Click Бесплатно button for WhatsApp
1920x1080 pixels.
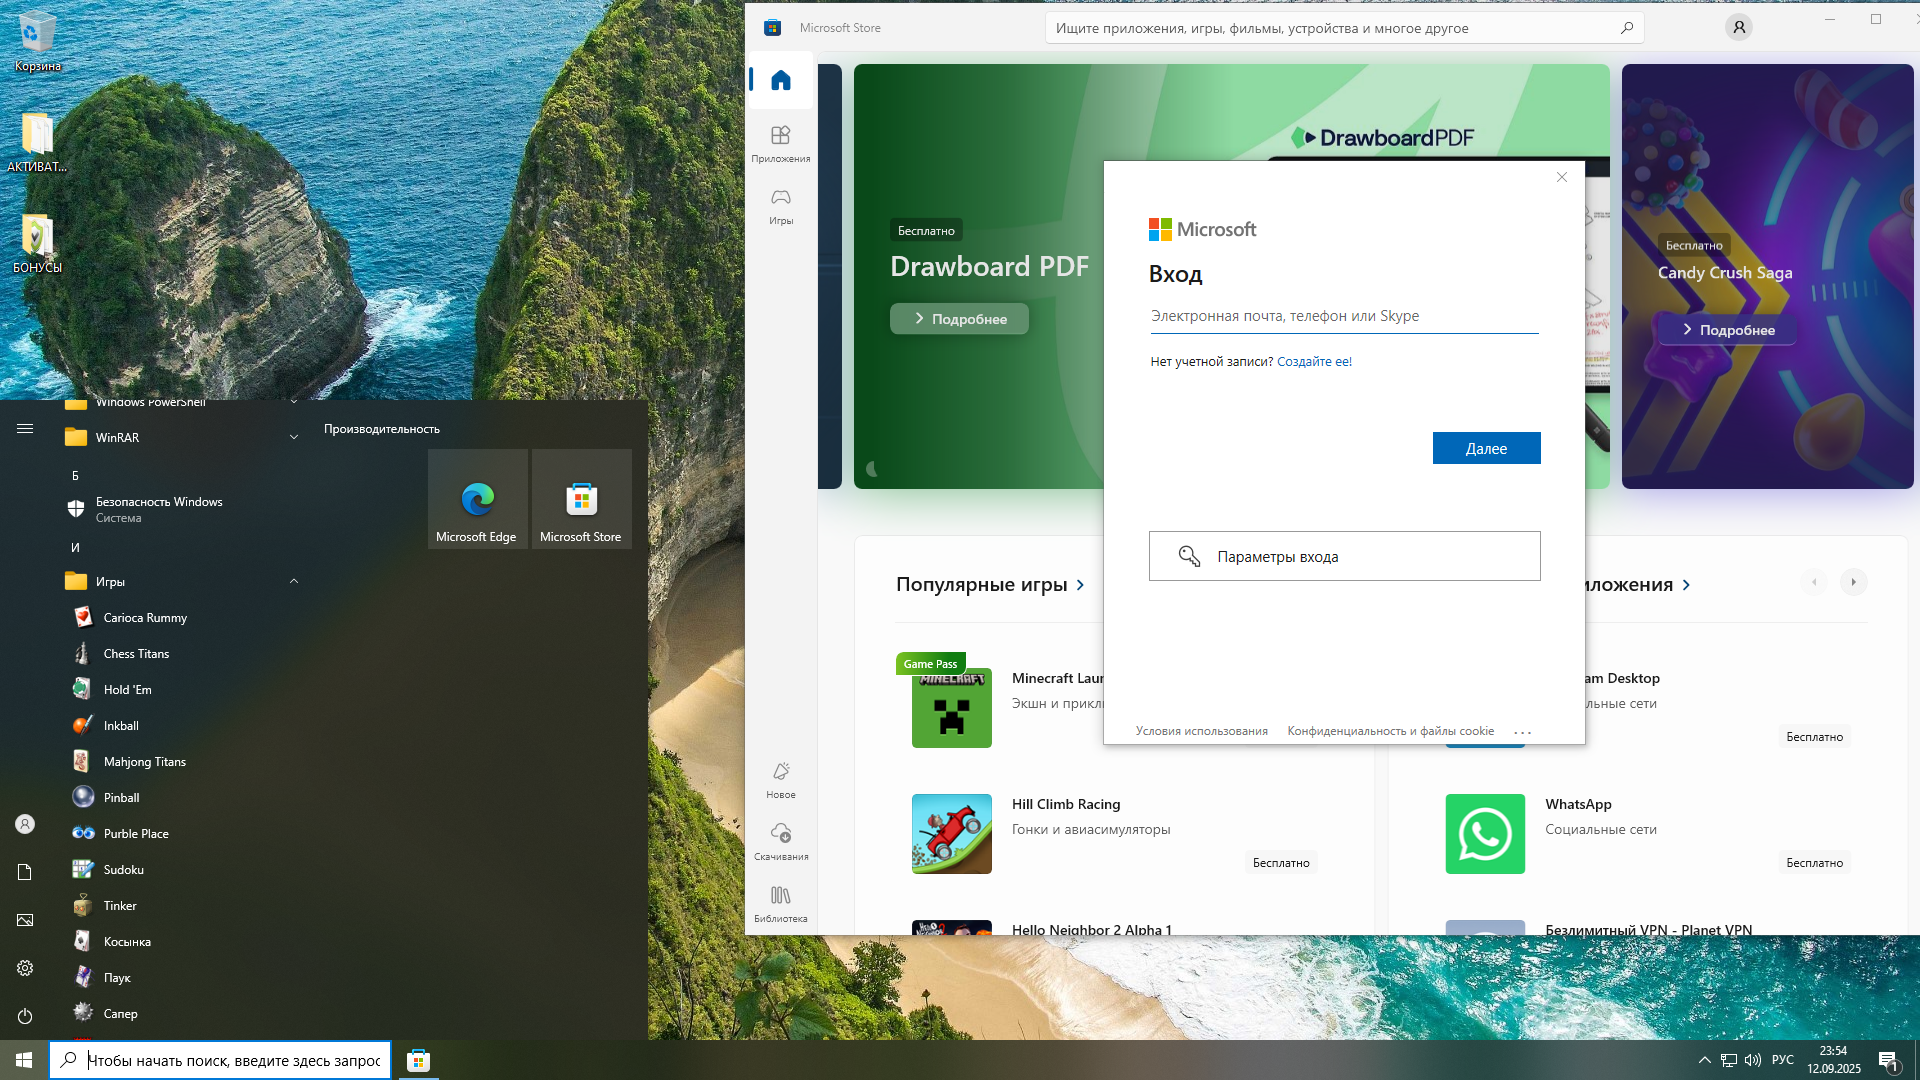[1814, 863]
